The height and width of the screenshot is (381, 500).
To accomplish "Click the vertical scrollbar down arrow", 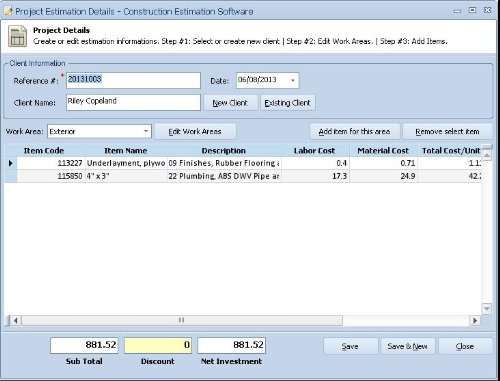I will click(487, 308).
